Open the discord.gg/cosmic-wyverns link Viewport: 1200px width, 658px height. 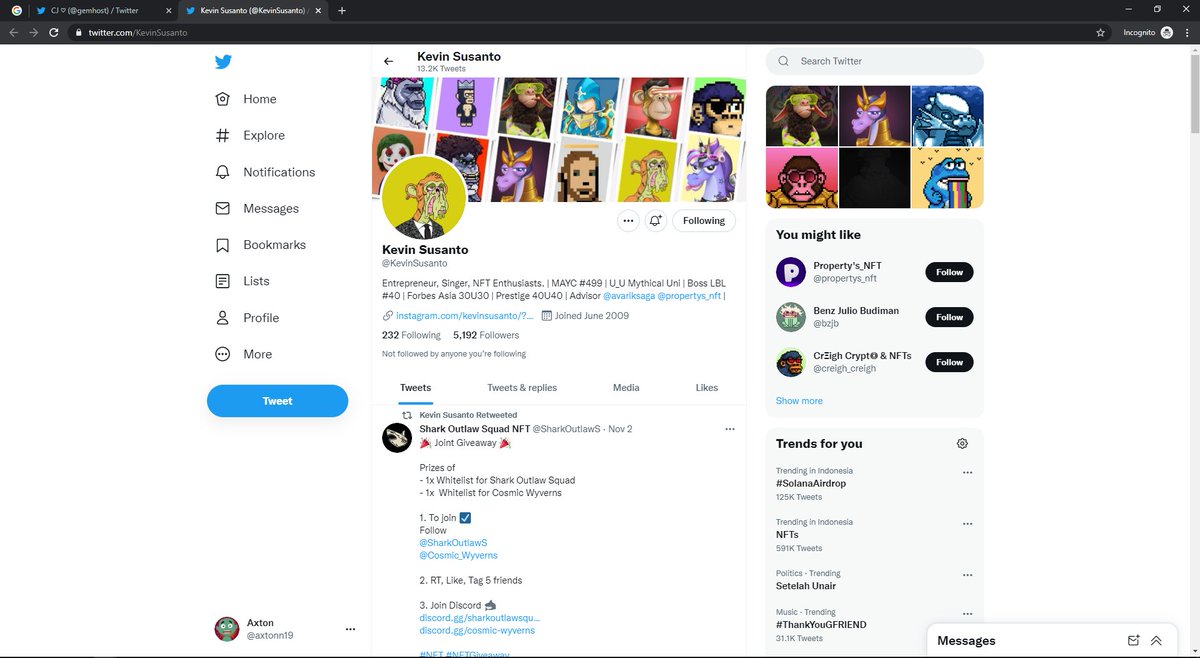pos(477,630)
